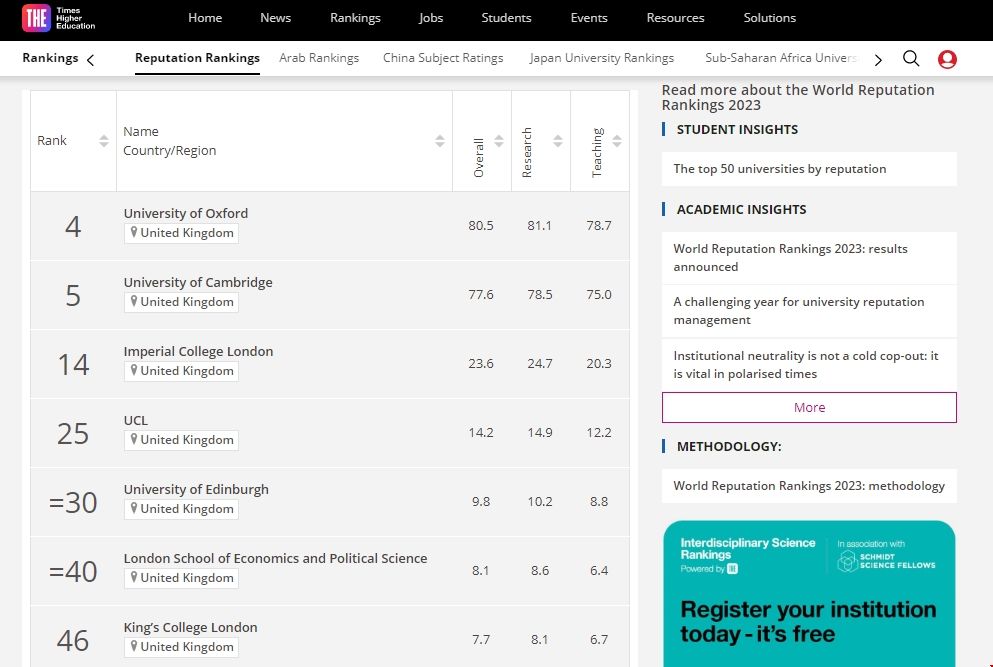
Task: Open University of Oxford link
Action: tap(186, 213)
